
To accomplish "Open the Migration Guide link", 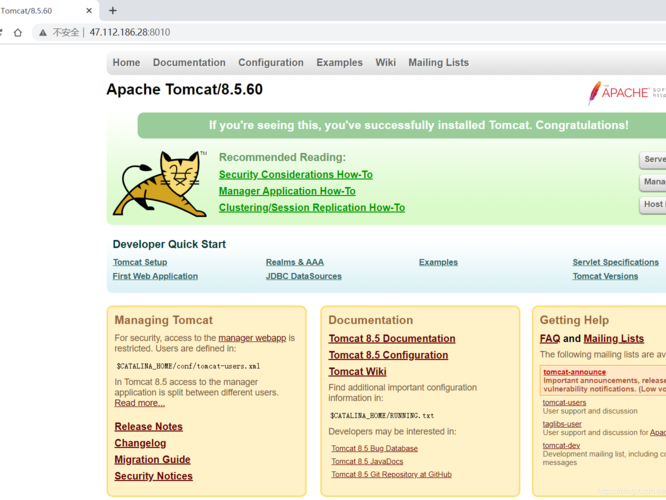I will 152,460.
